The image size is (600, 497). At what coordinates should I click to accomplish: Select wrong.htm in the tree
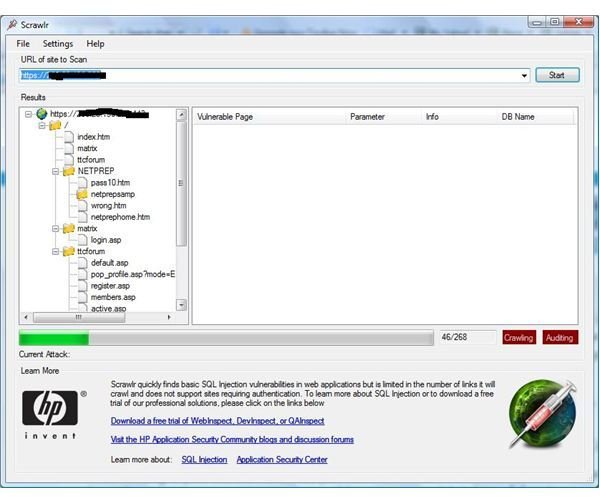(x=108, y=205)
